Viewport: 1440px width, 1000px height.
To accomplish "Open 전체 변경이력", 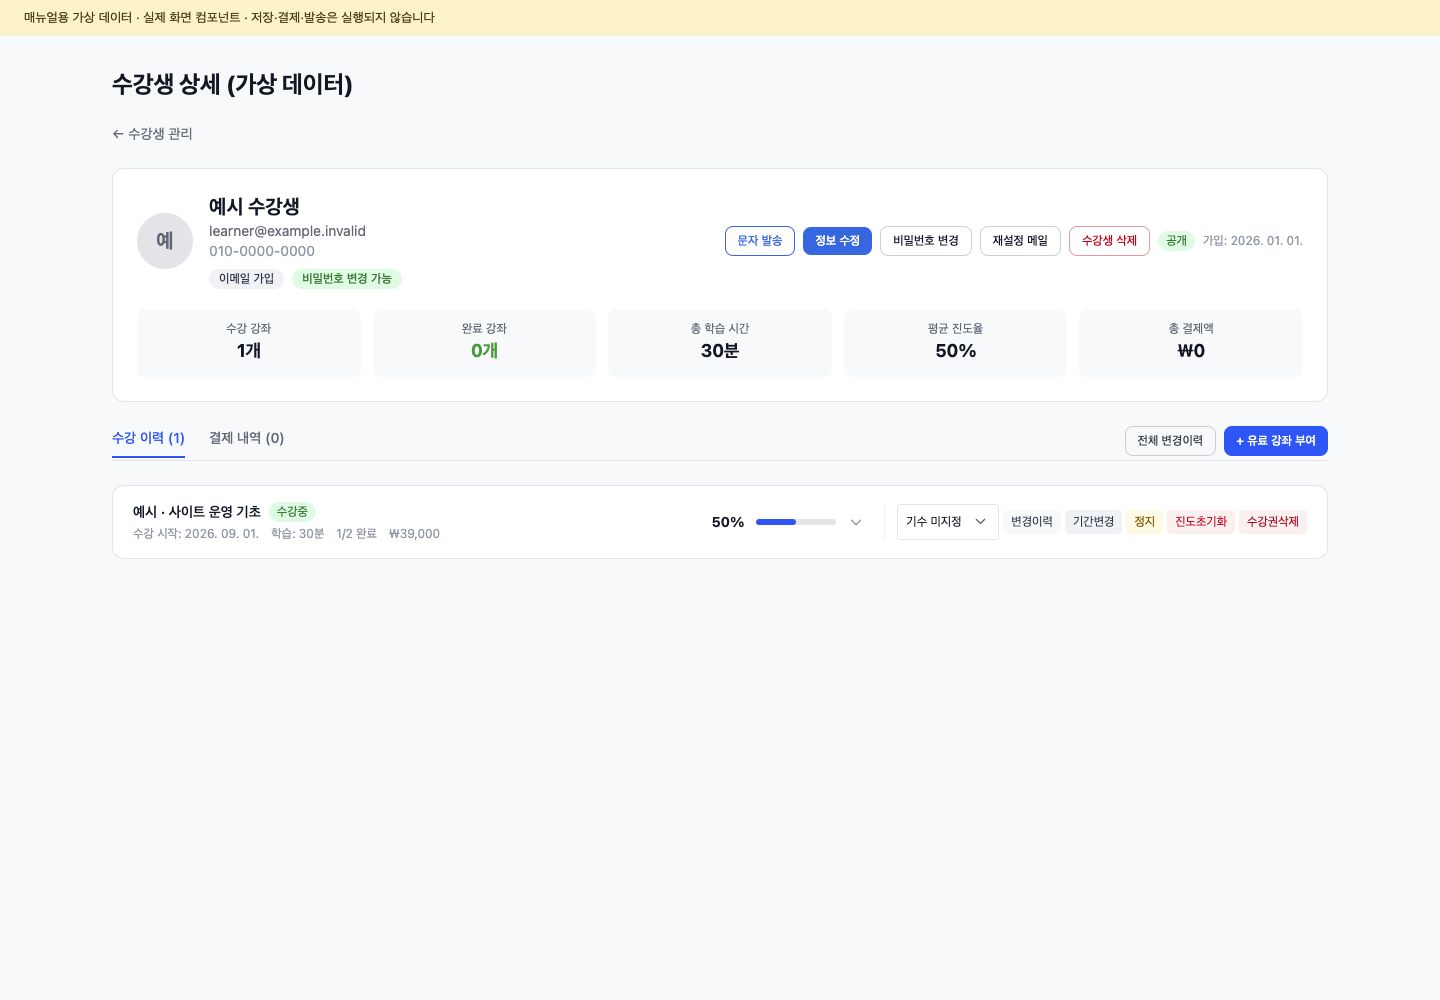I will pos(1170,441).
